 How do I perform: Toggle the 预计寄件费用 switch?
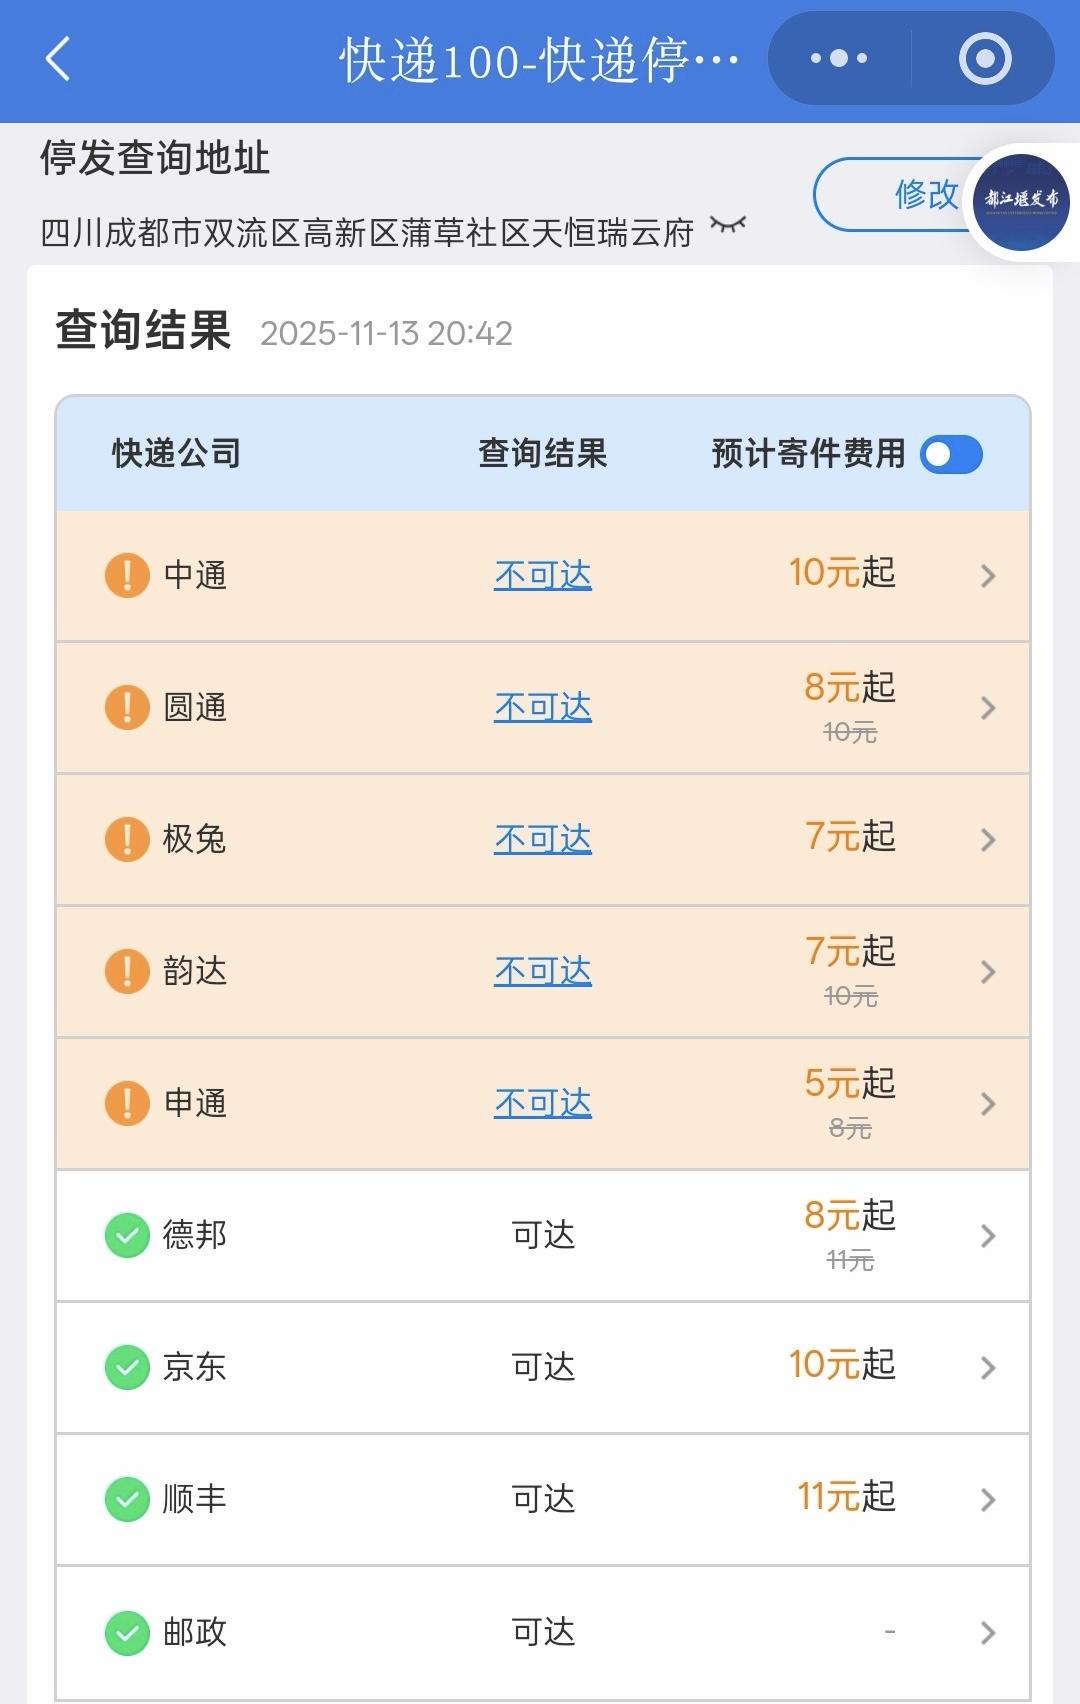(x=951, y=455)
